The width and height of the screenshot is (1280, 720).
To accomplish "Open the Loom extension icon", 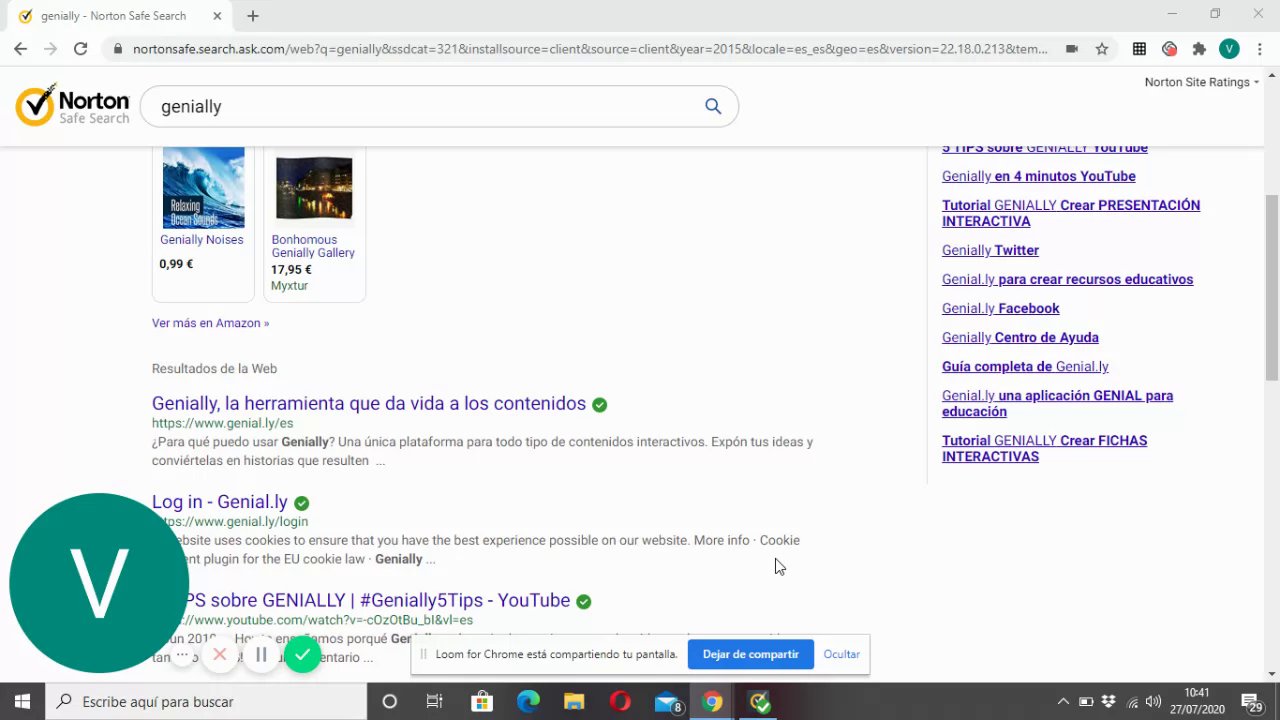I will (1169, 49).
